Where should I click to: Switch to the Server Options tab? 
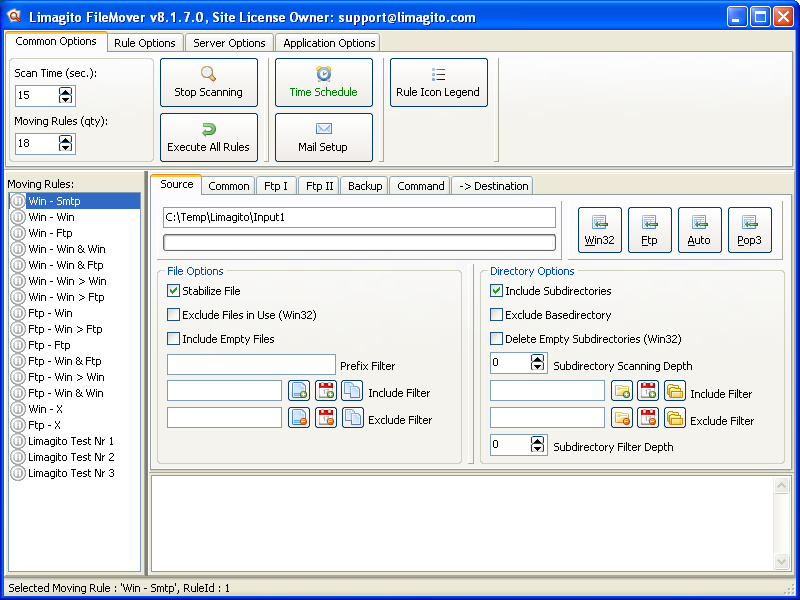pos(230,43)
